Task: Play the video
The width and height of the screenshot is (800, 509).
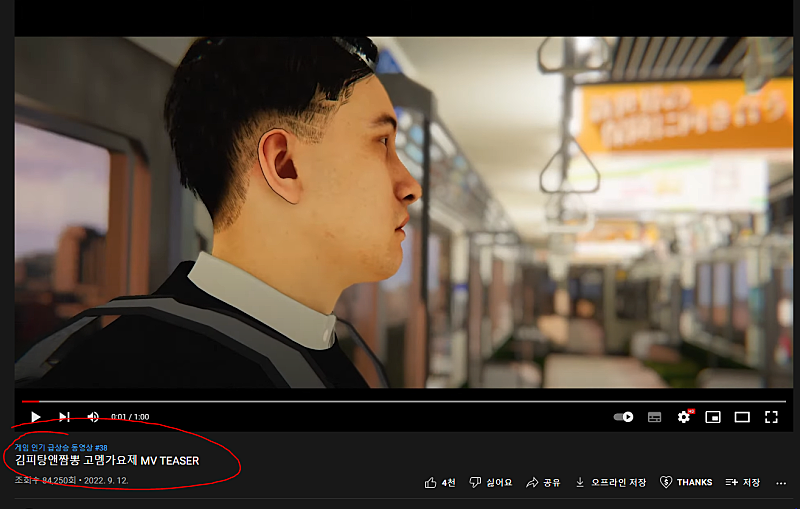Action: [x=35, y=417]
